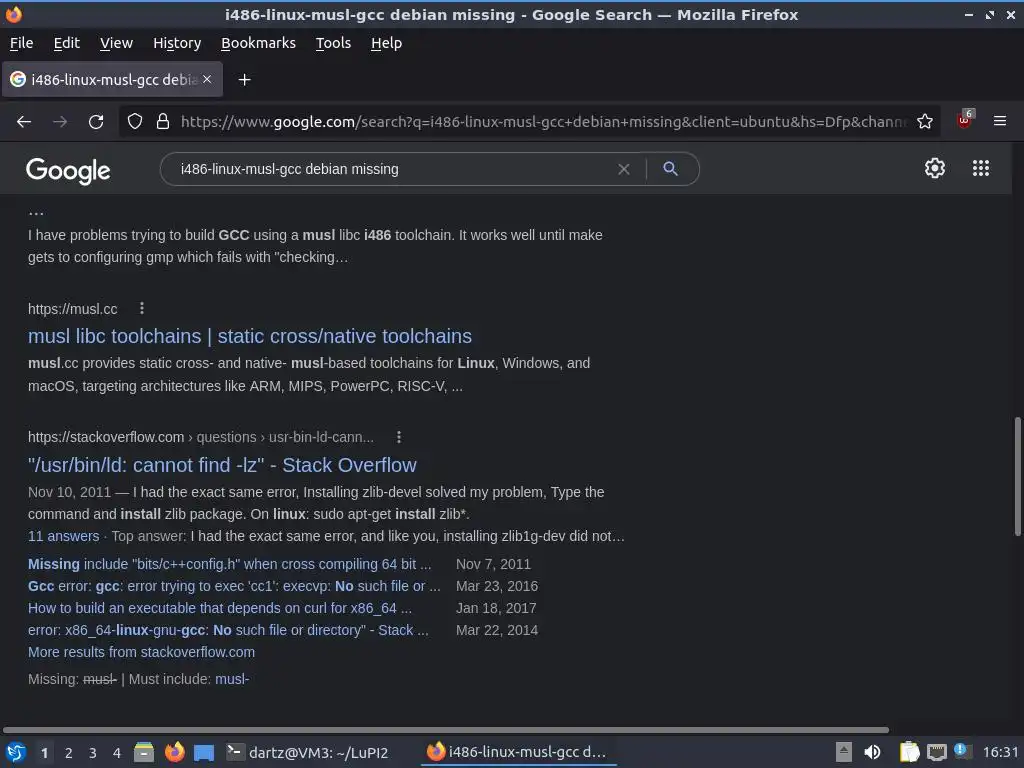Open a new tab
The width and height of the screenshot is (1024, 768).
tap(244, 80)
